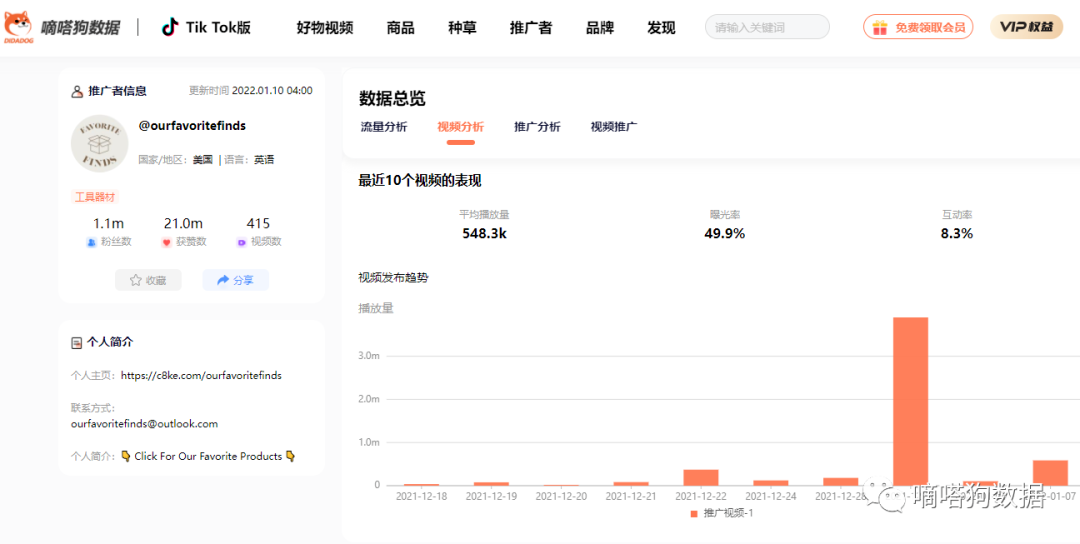1080x544 pixels.
Task: Click the followers (粉丝数) icon
Action: coord(91,242)
